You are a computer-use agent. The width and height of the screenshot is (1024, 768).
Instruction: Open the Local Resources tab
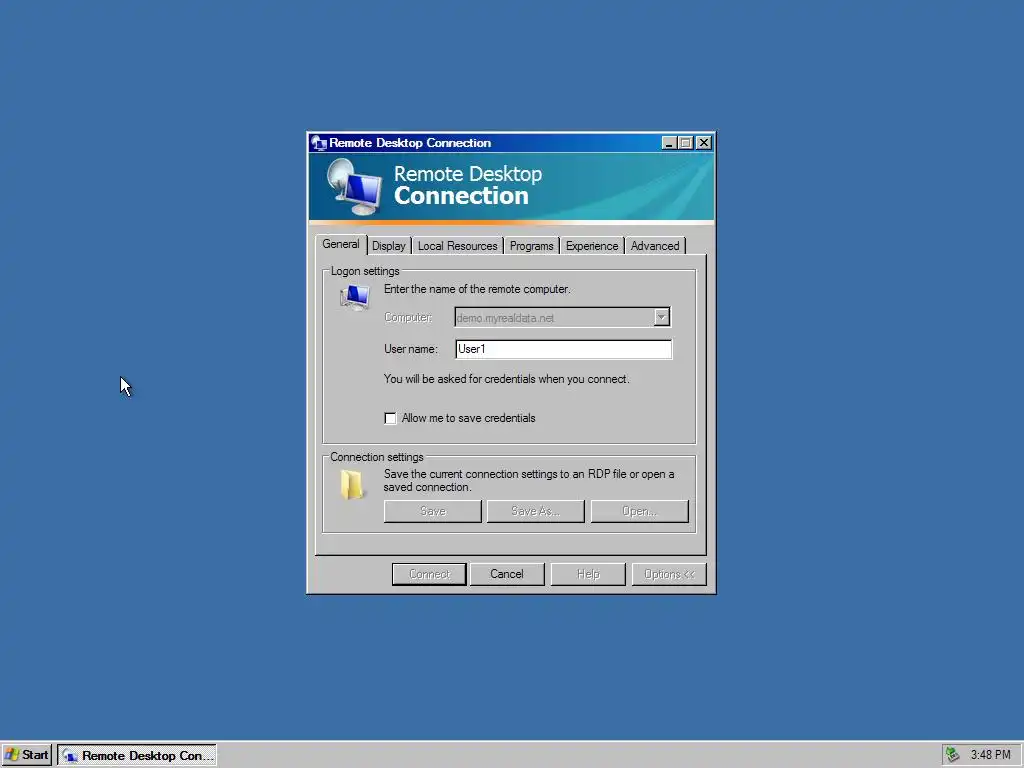pyautogui.click(x=457, y=246)
